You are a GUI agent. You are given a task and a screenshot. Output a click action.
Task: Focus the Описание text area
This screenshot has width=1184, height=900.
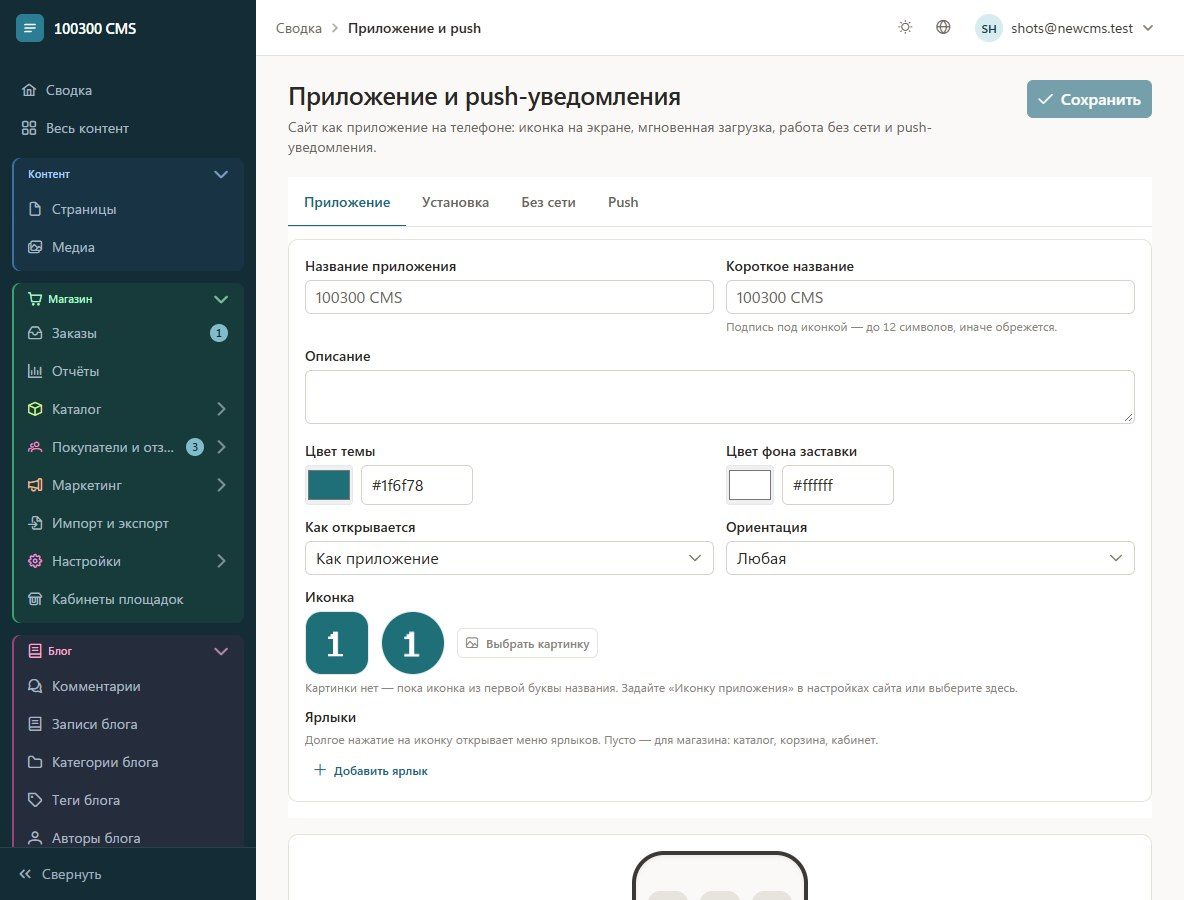coord(720,396)
